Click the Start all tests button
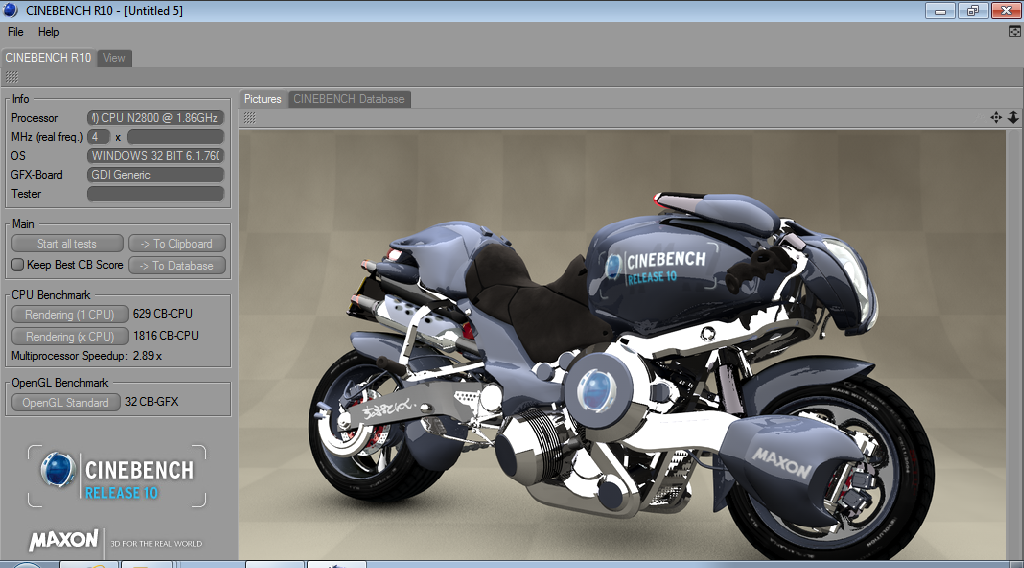This screenshot has height=568, width=1024. [67, 244]
